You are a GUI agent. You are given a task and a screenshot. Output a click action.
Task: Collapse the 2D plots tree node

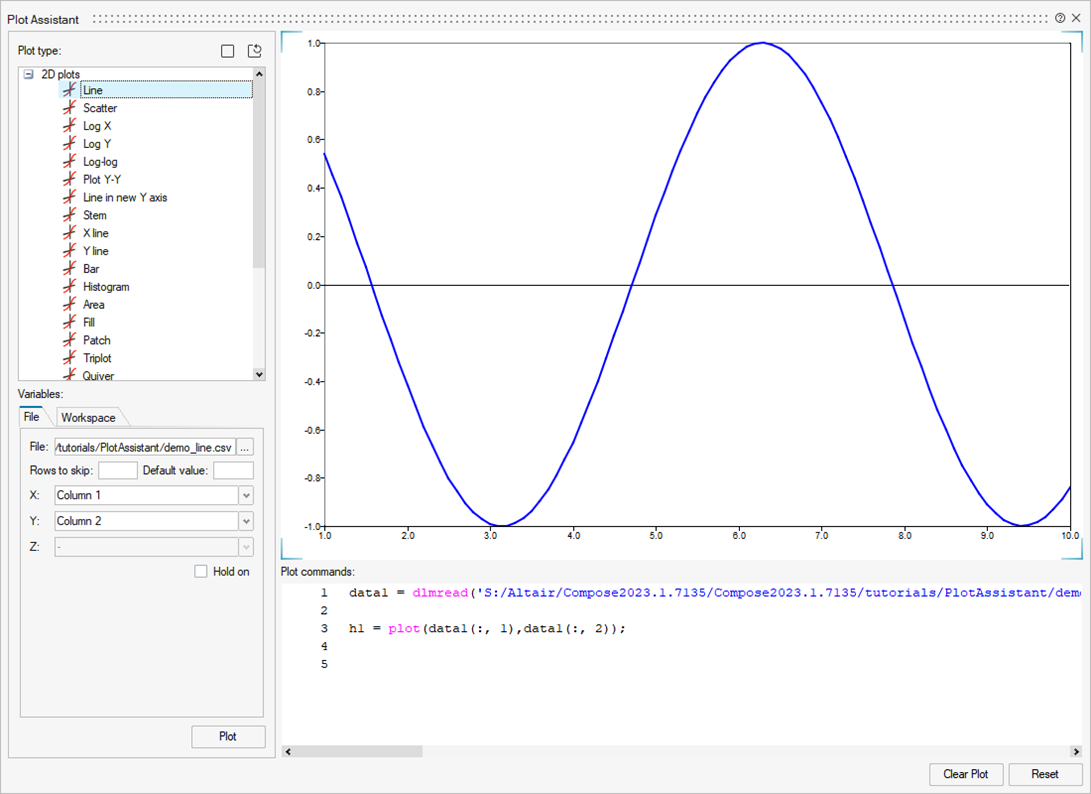pos(29,74)
